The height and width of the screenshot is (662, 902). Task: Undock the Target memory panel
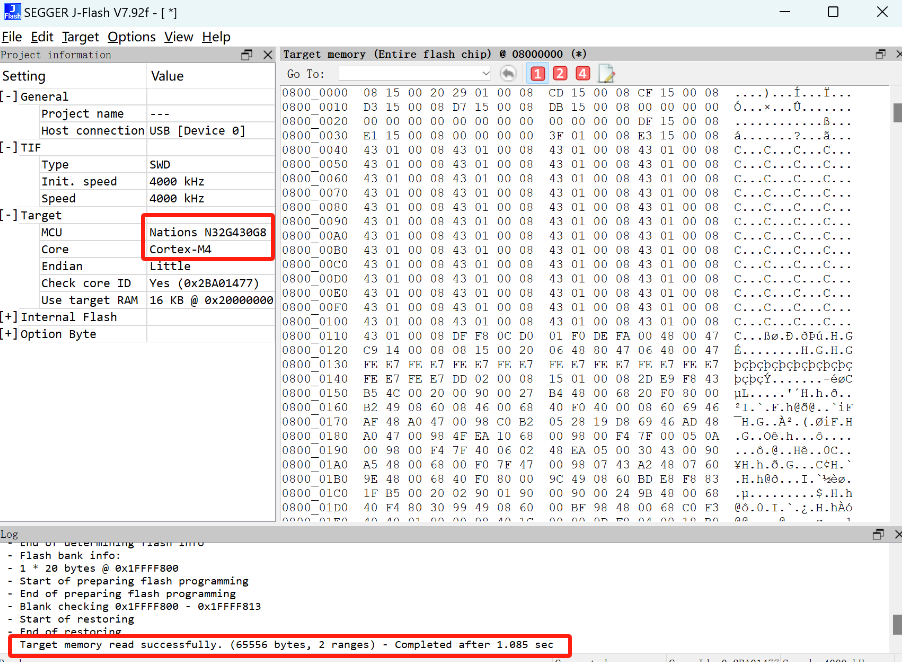click(881, 54)
